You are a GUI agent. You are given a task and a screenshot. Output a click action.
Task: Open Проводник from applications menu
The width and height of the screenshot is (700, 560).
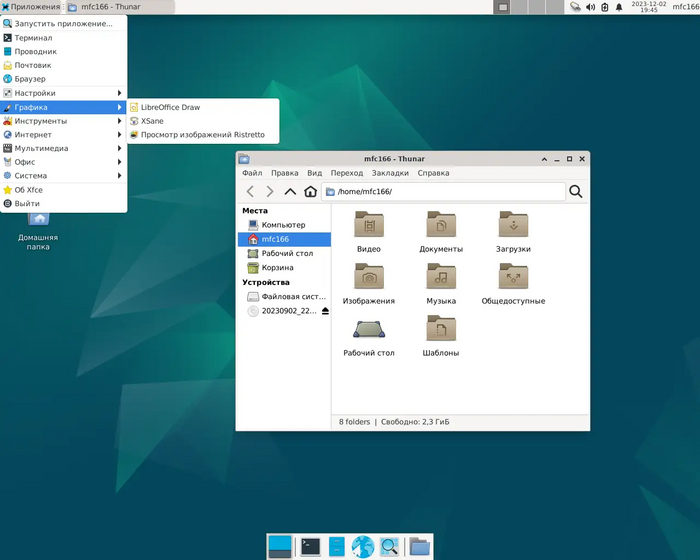point(63,51)
